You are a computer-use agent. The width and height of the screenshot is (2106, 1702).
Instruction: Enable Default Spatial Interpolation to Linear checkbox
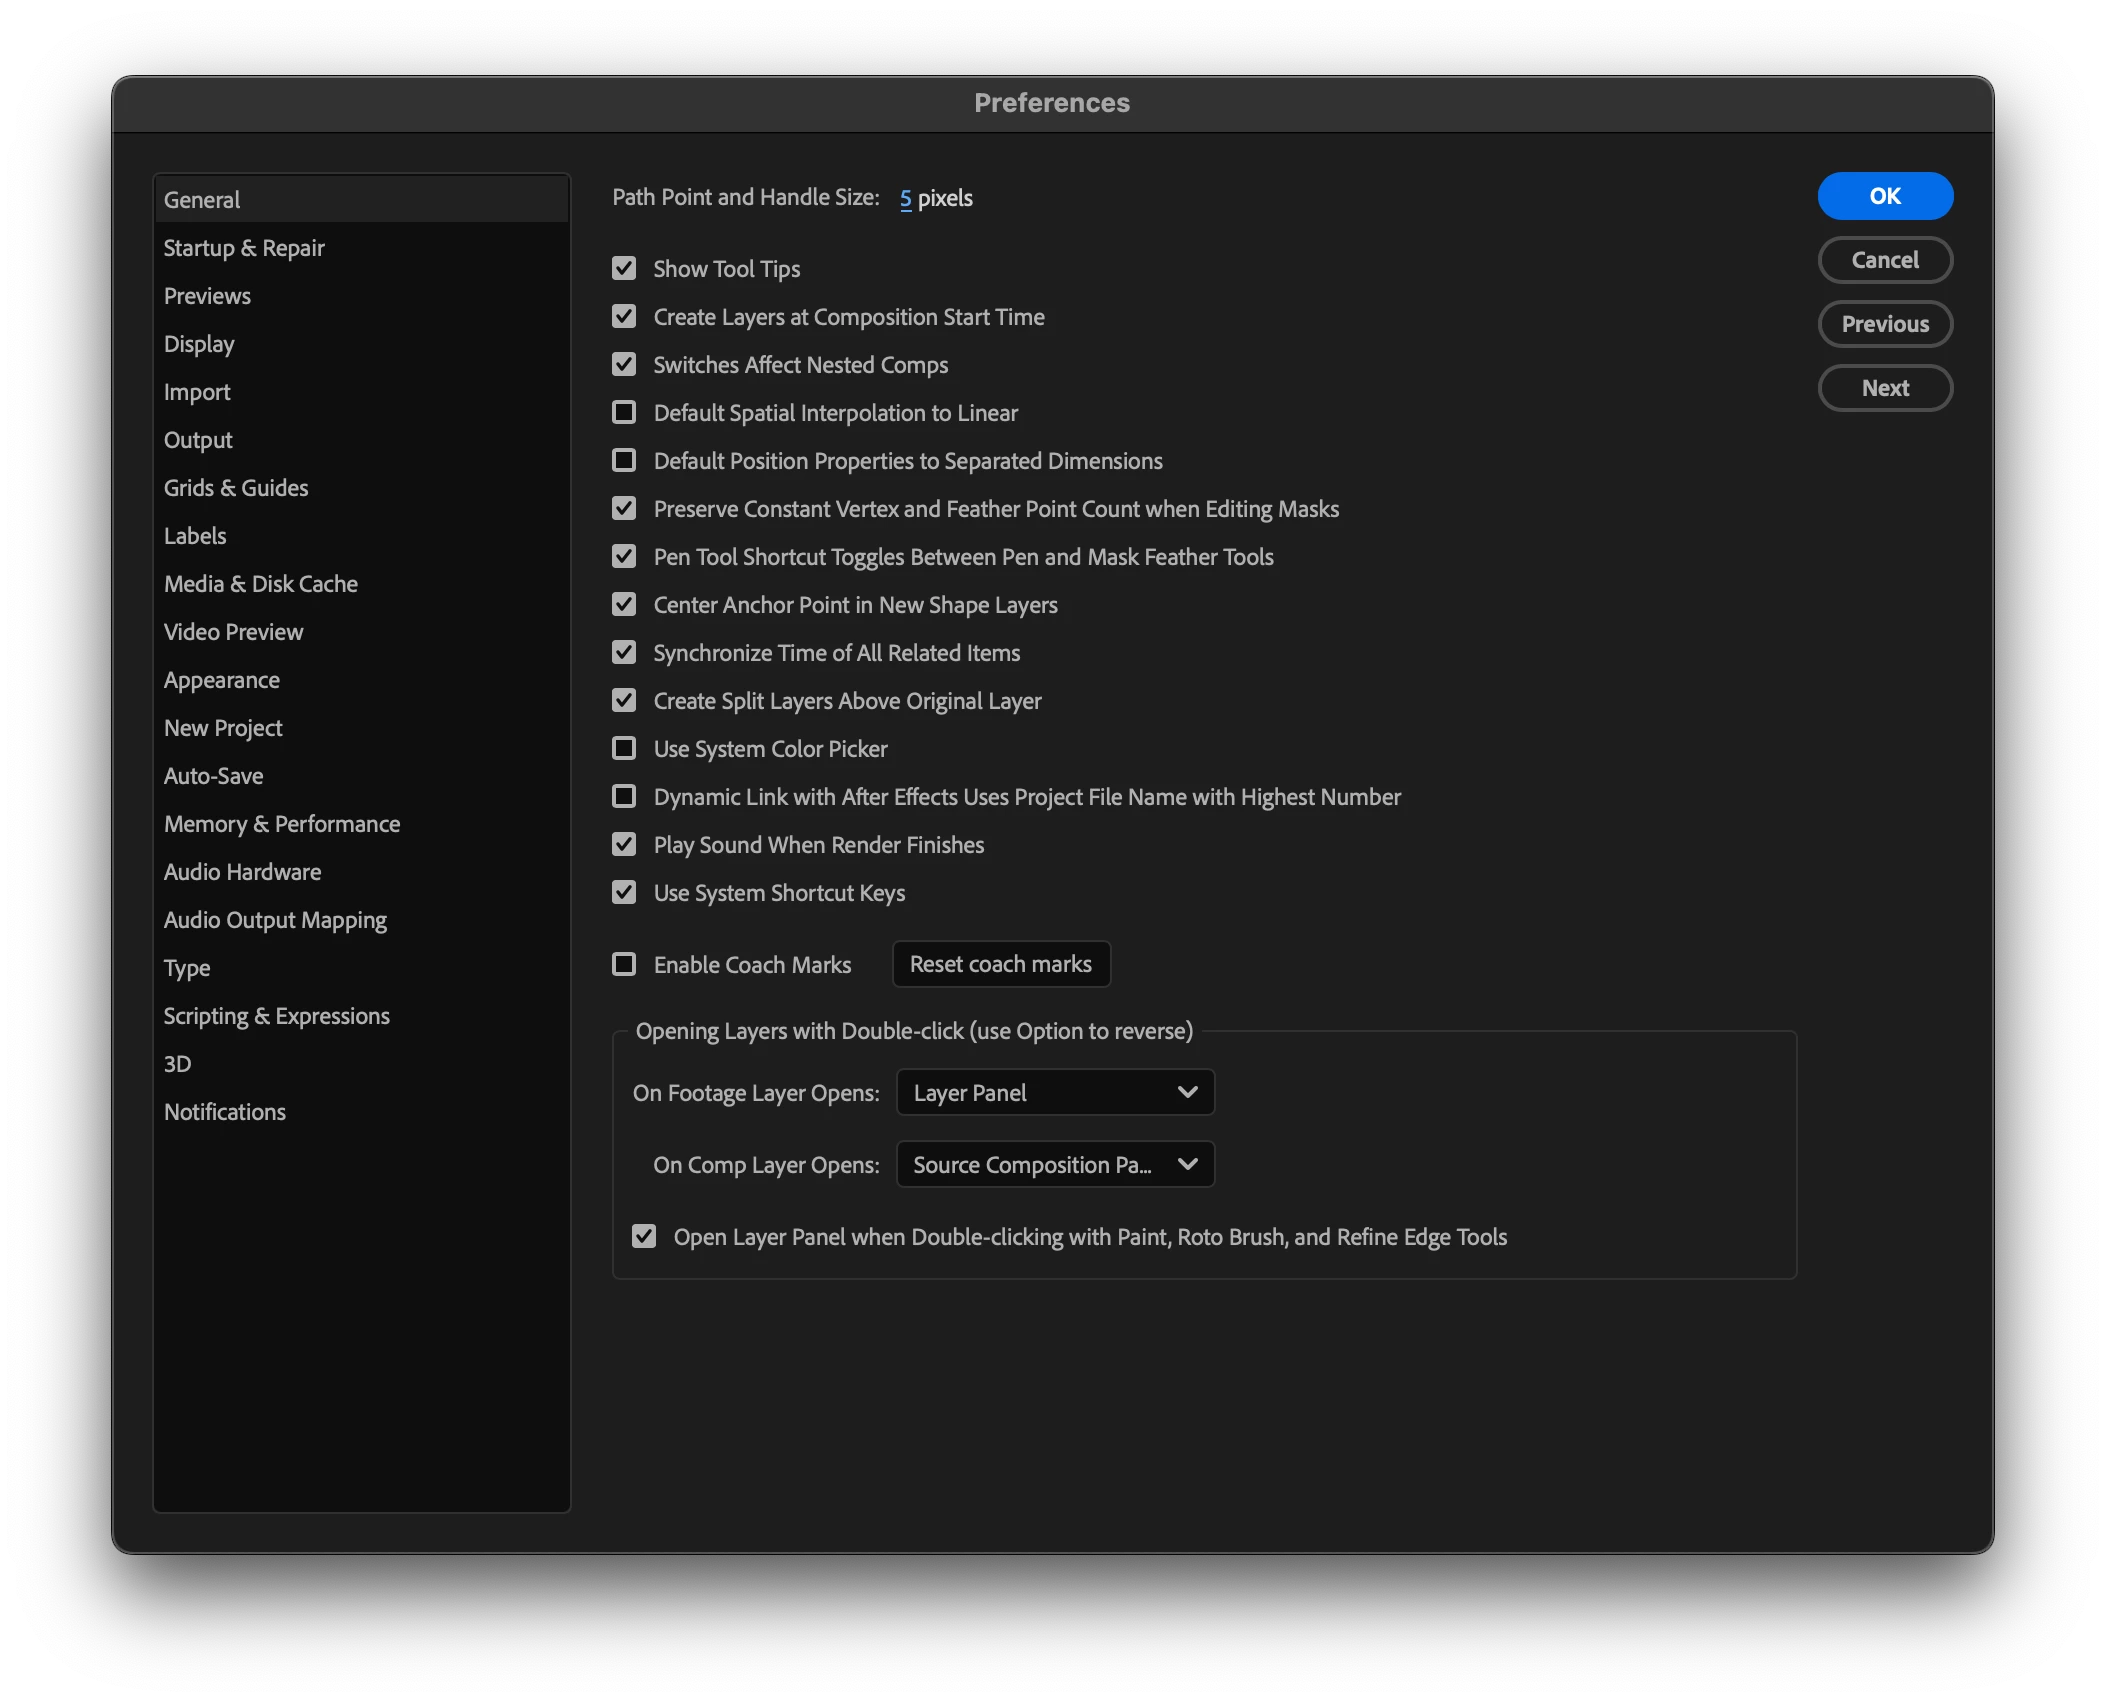tap(624, 412)
